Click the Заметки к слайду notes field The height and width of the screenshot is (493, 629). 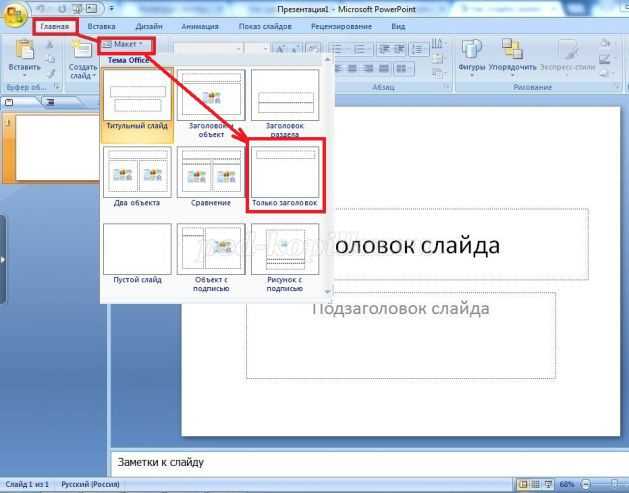click(369, 463)
